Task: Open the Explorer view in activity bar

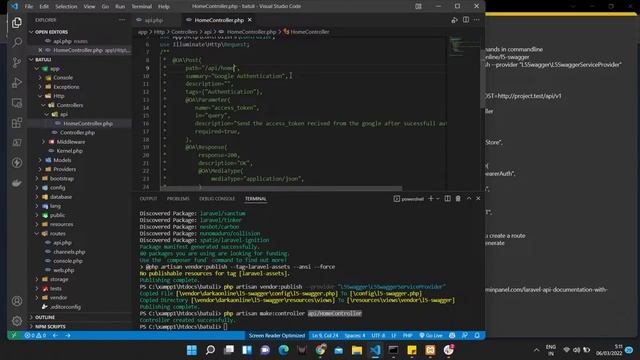Action: [x=17, y=22]
